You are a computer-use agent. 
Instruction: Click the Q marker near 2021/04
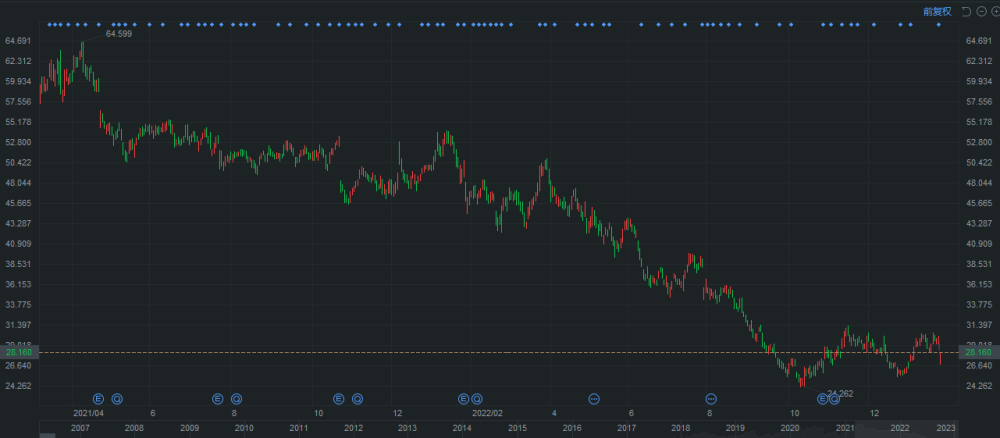coord(117,398)
